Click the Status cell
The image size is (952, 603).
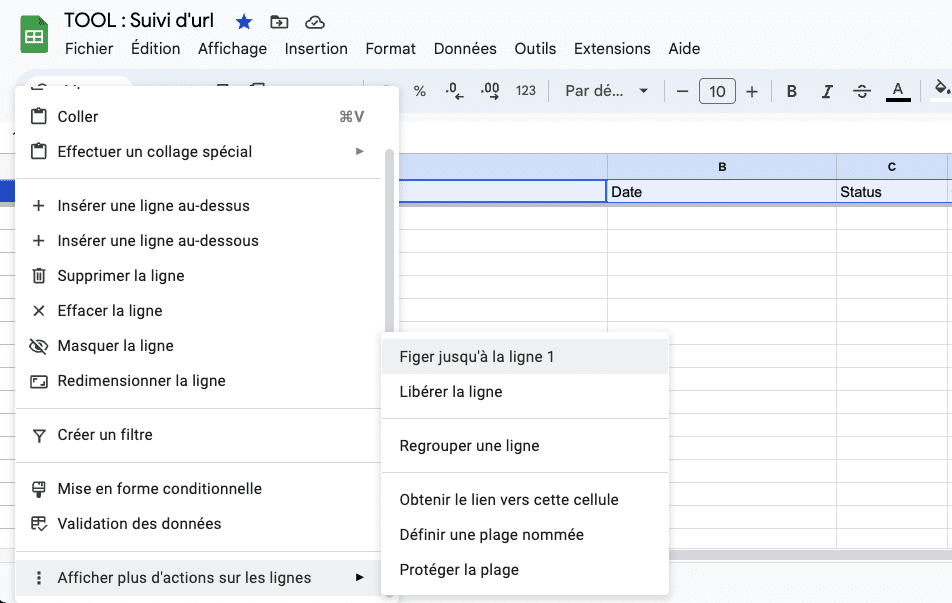point(891,192)
